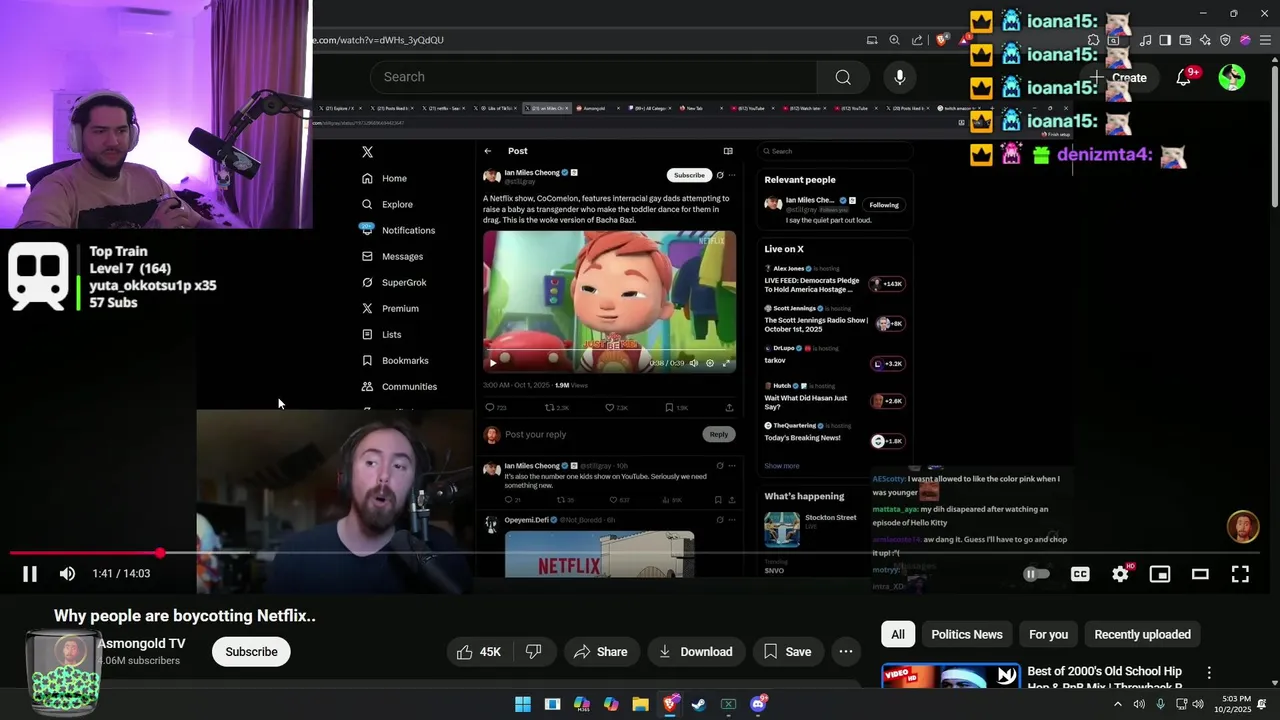Share the video
Image resolution: width=1280 pixels, height=720 pixels.
pos(600,652)
